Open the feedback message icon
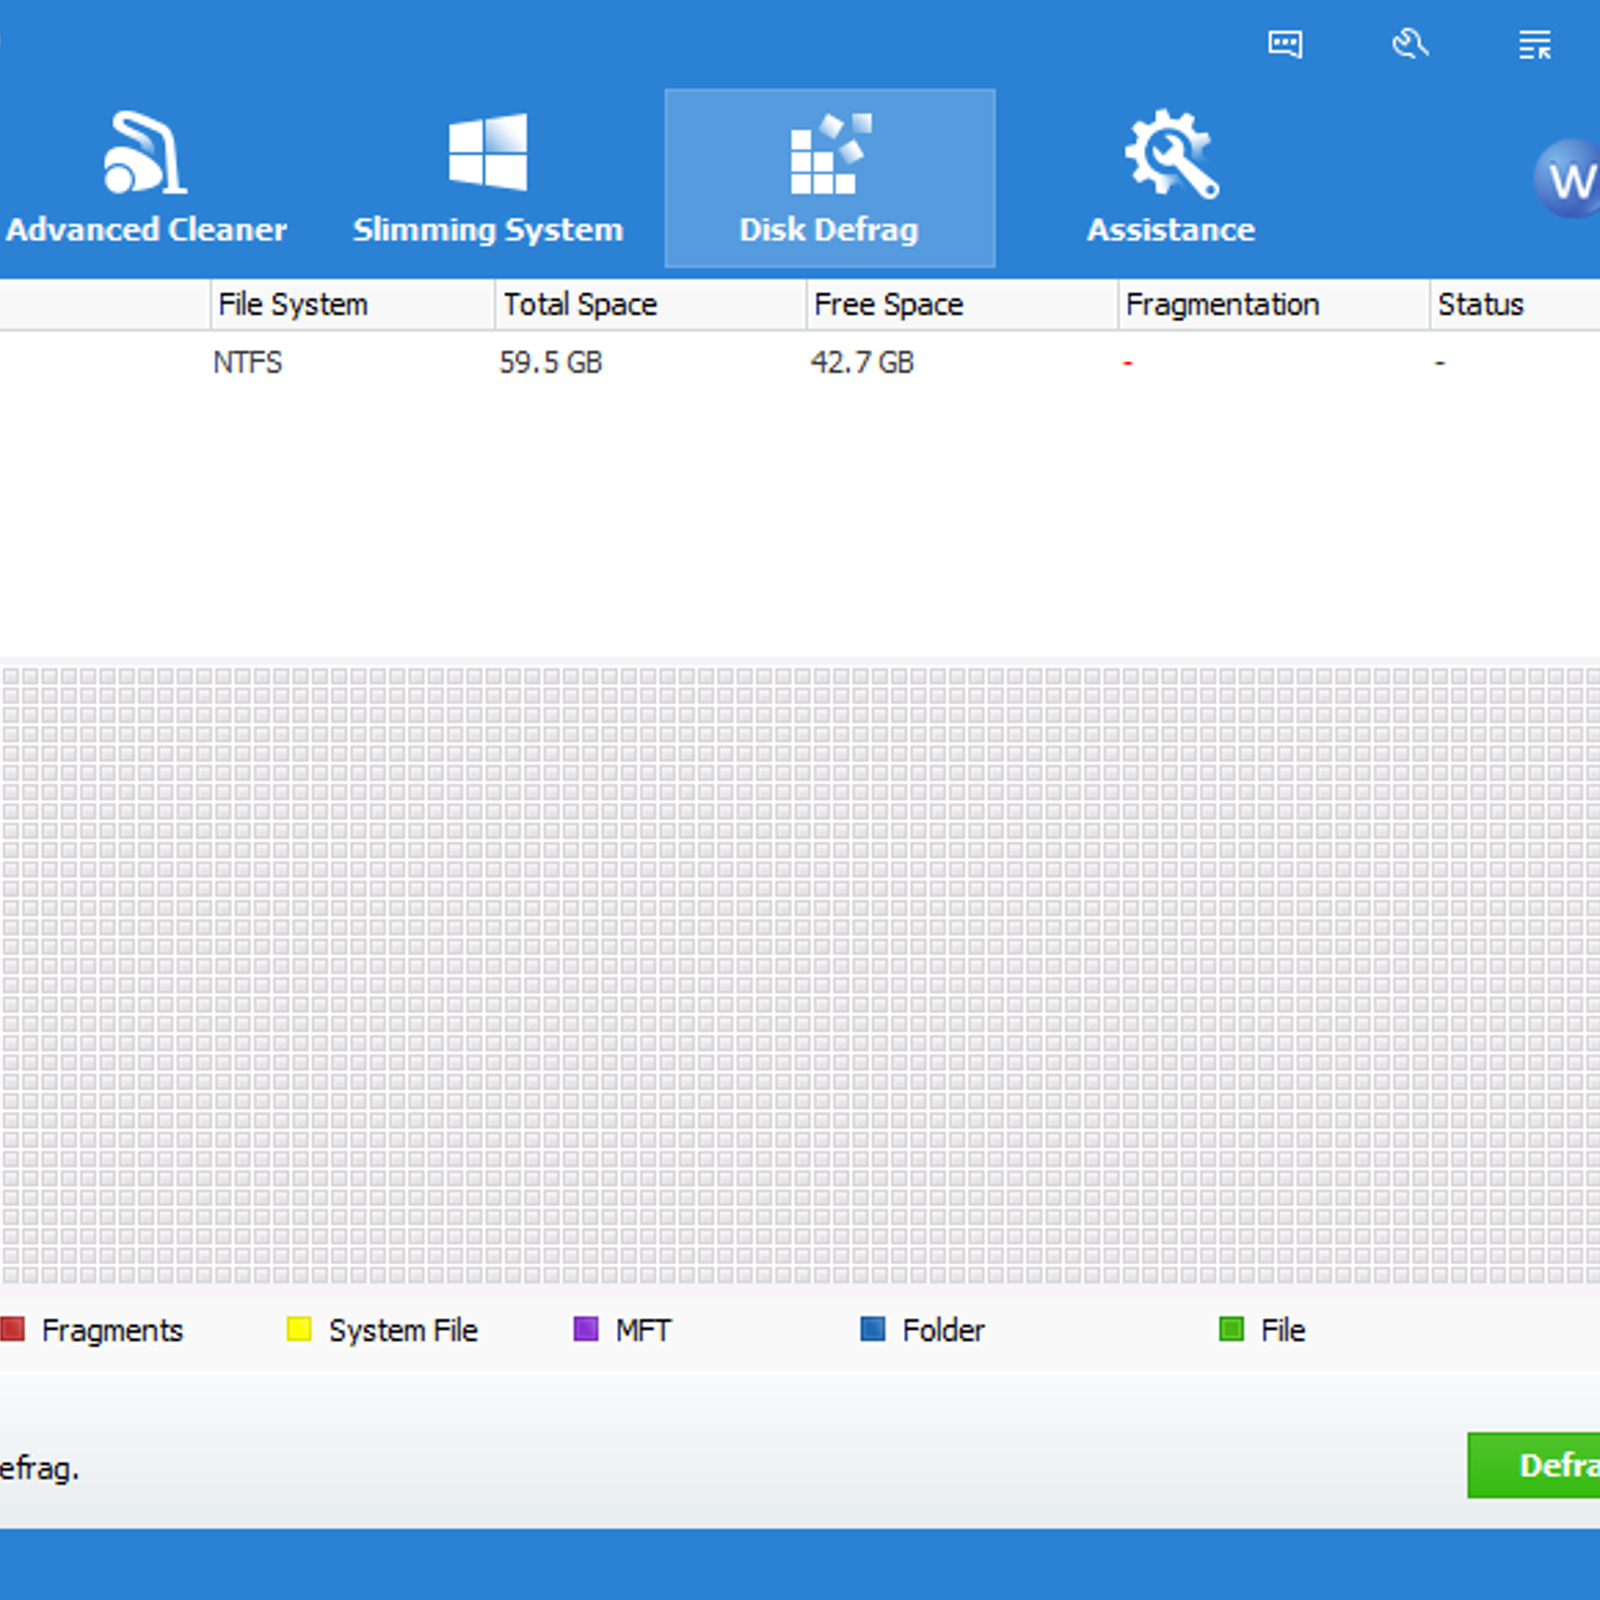This screenshot has height=1600, width=1600. pos(1285,44)
